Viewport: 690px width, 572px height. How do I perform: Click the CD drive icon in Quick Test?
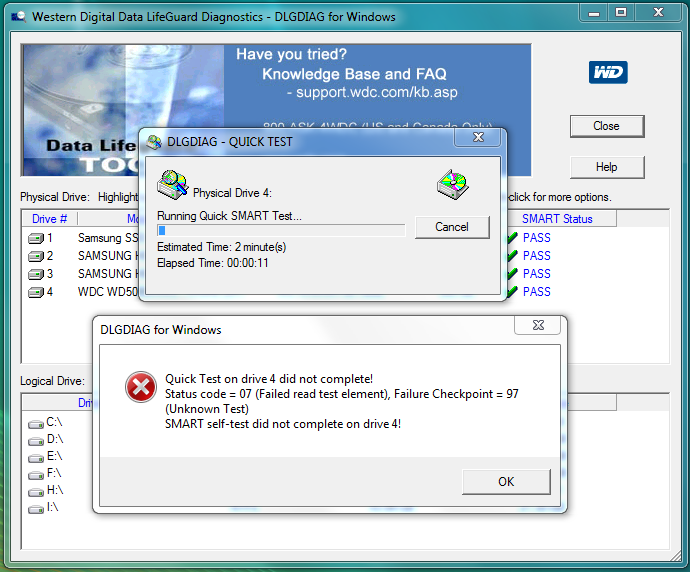(x=453, y=184)
